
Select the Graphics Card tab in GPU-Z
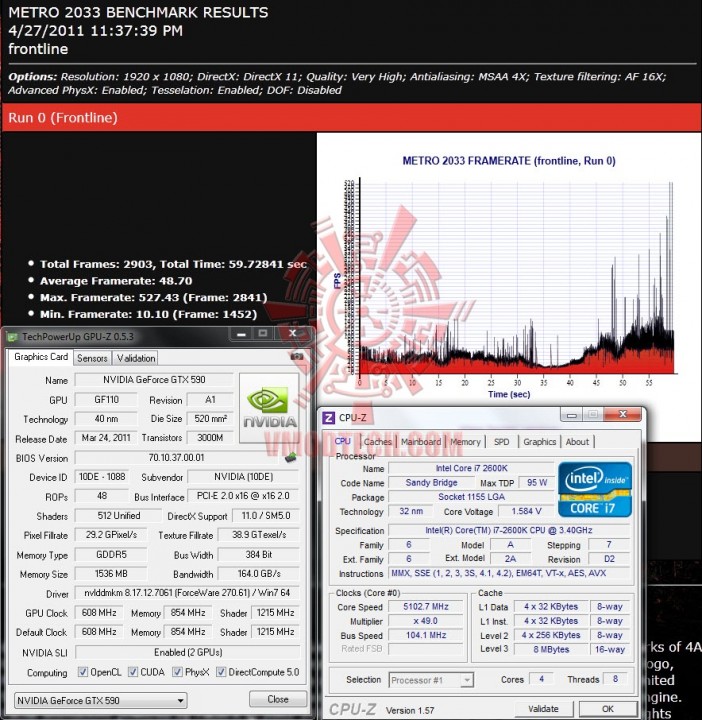pos(41,357)
